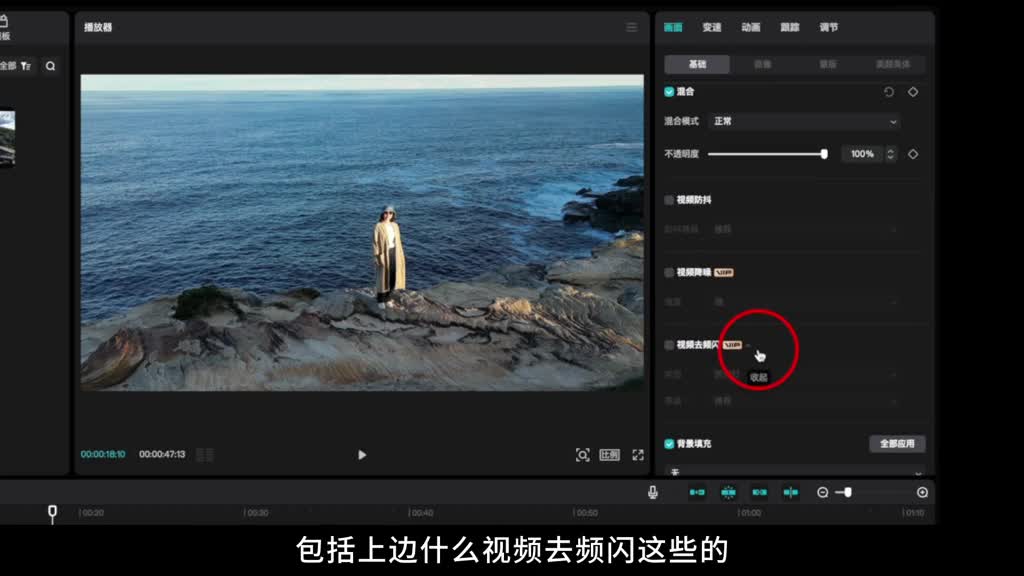Open the search icon in media panel

[x=50, y=66]
